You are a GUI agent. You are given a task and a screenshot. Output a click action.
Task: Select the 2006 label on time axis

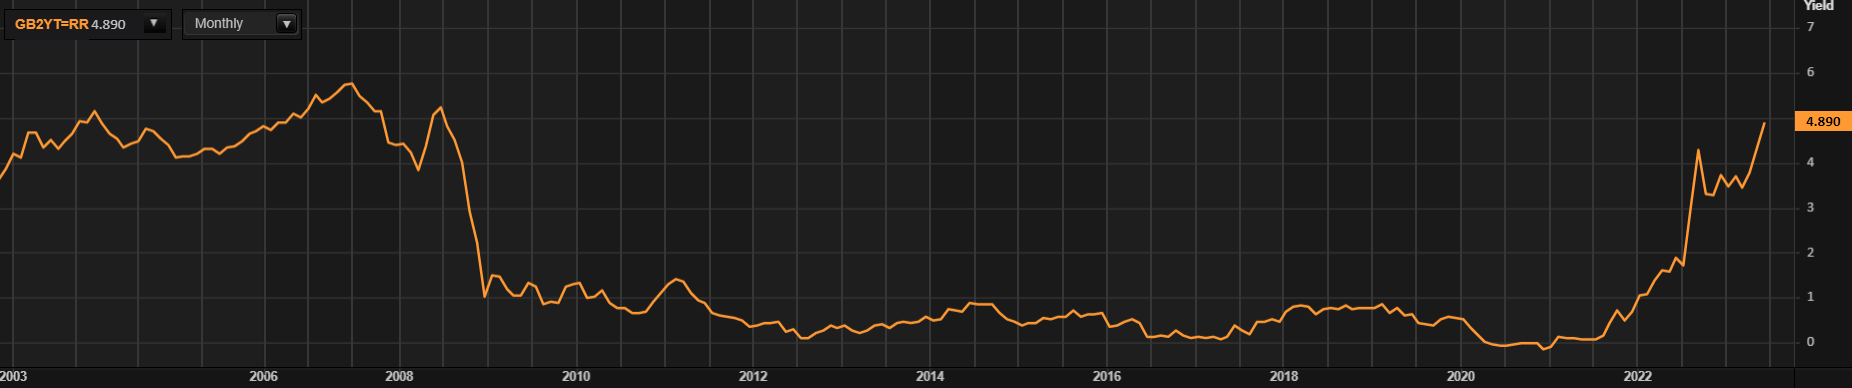coord(263,377)
